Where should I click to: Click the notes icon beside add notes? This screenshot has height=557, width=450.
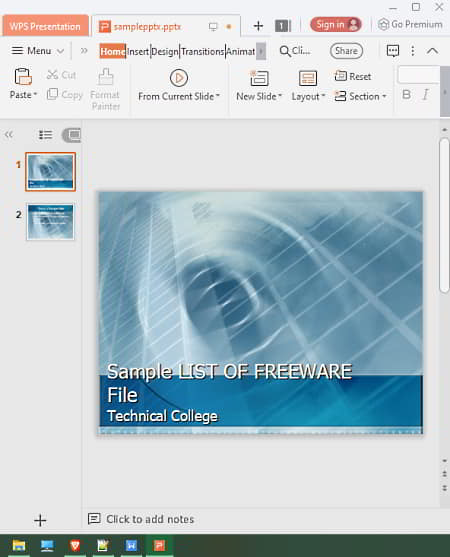94,519
